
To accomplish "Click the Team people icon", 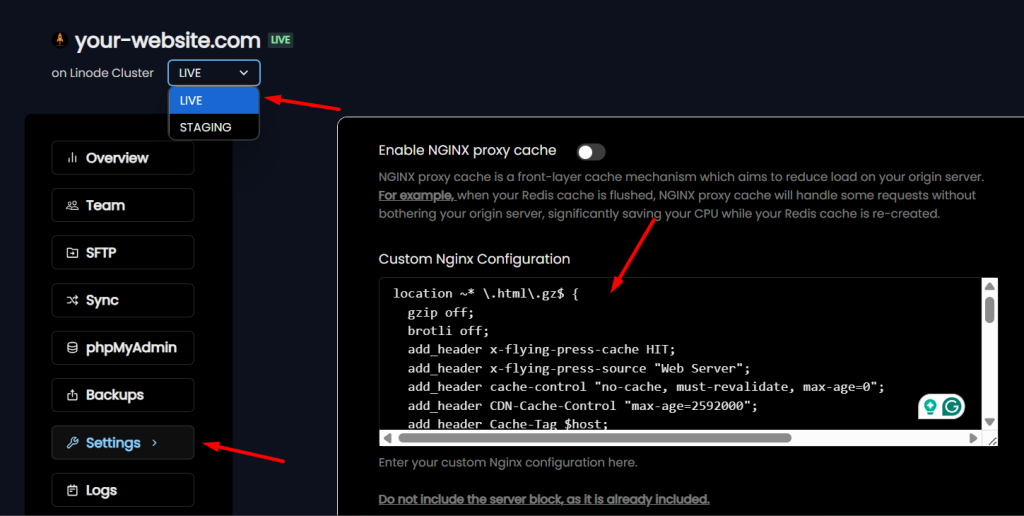I will point(72,205).
